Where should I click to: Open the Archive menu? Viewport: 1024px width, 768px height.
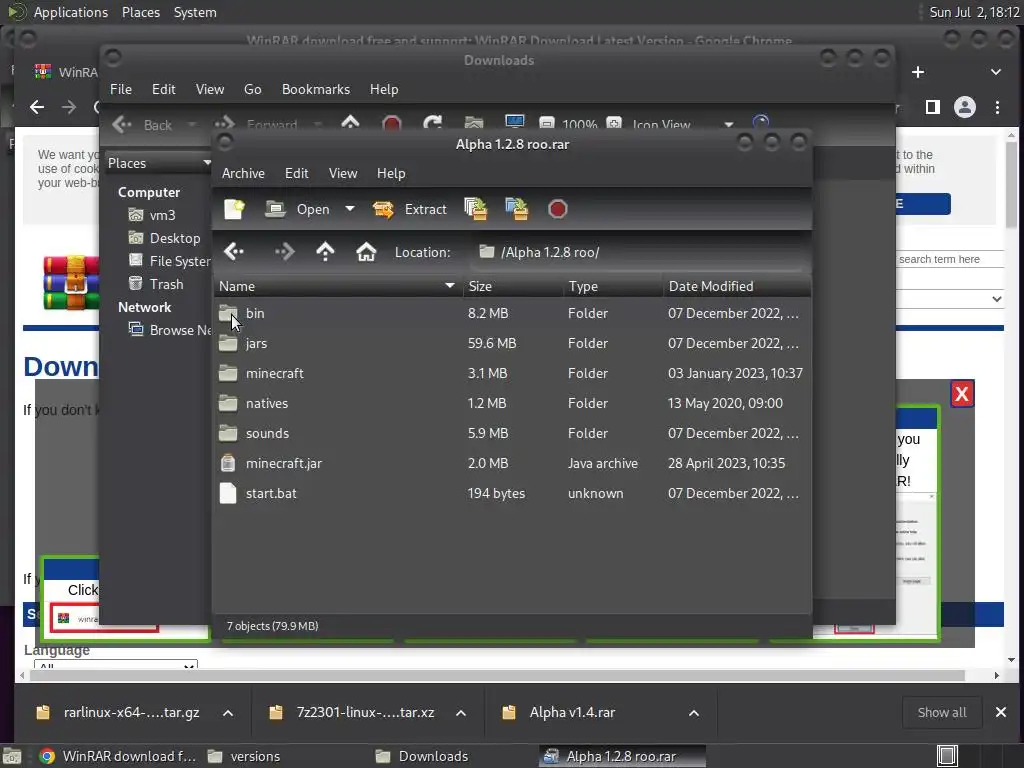(x=243, y=173)
